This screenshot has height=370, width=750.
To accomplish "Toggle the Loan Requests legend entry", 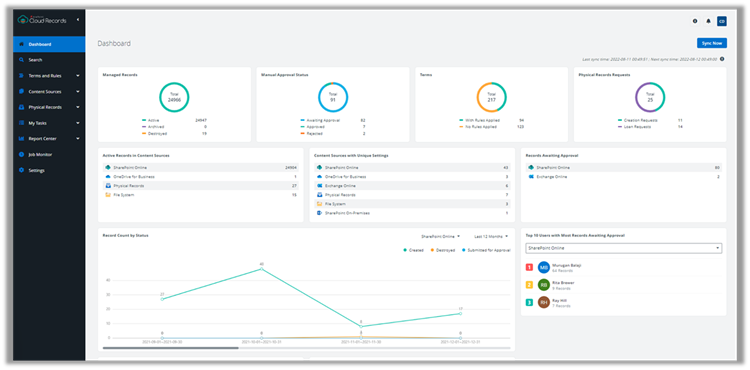I will tap(634, 127).
